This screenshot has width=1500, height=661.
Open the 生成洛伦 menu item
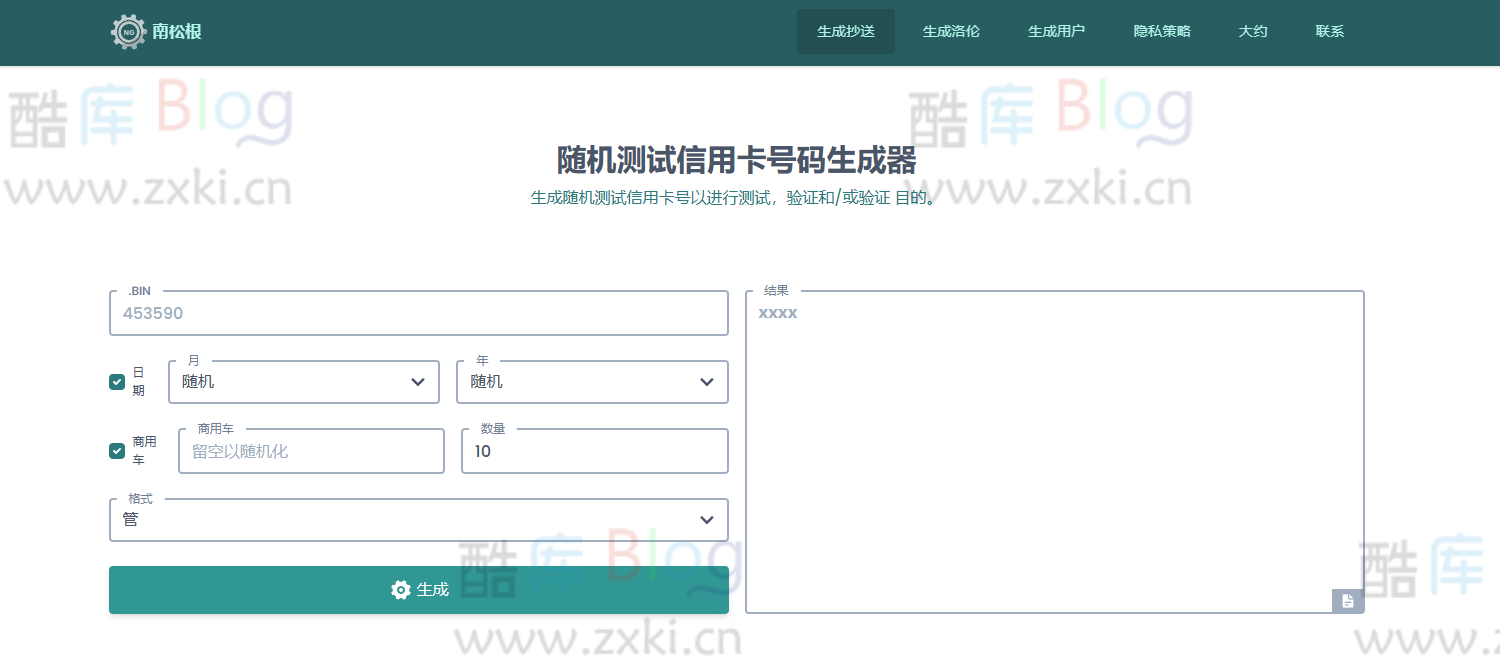point(951,31)
